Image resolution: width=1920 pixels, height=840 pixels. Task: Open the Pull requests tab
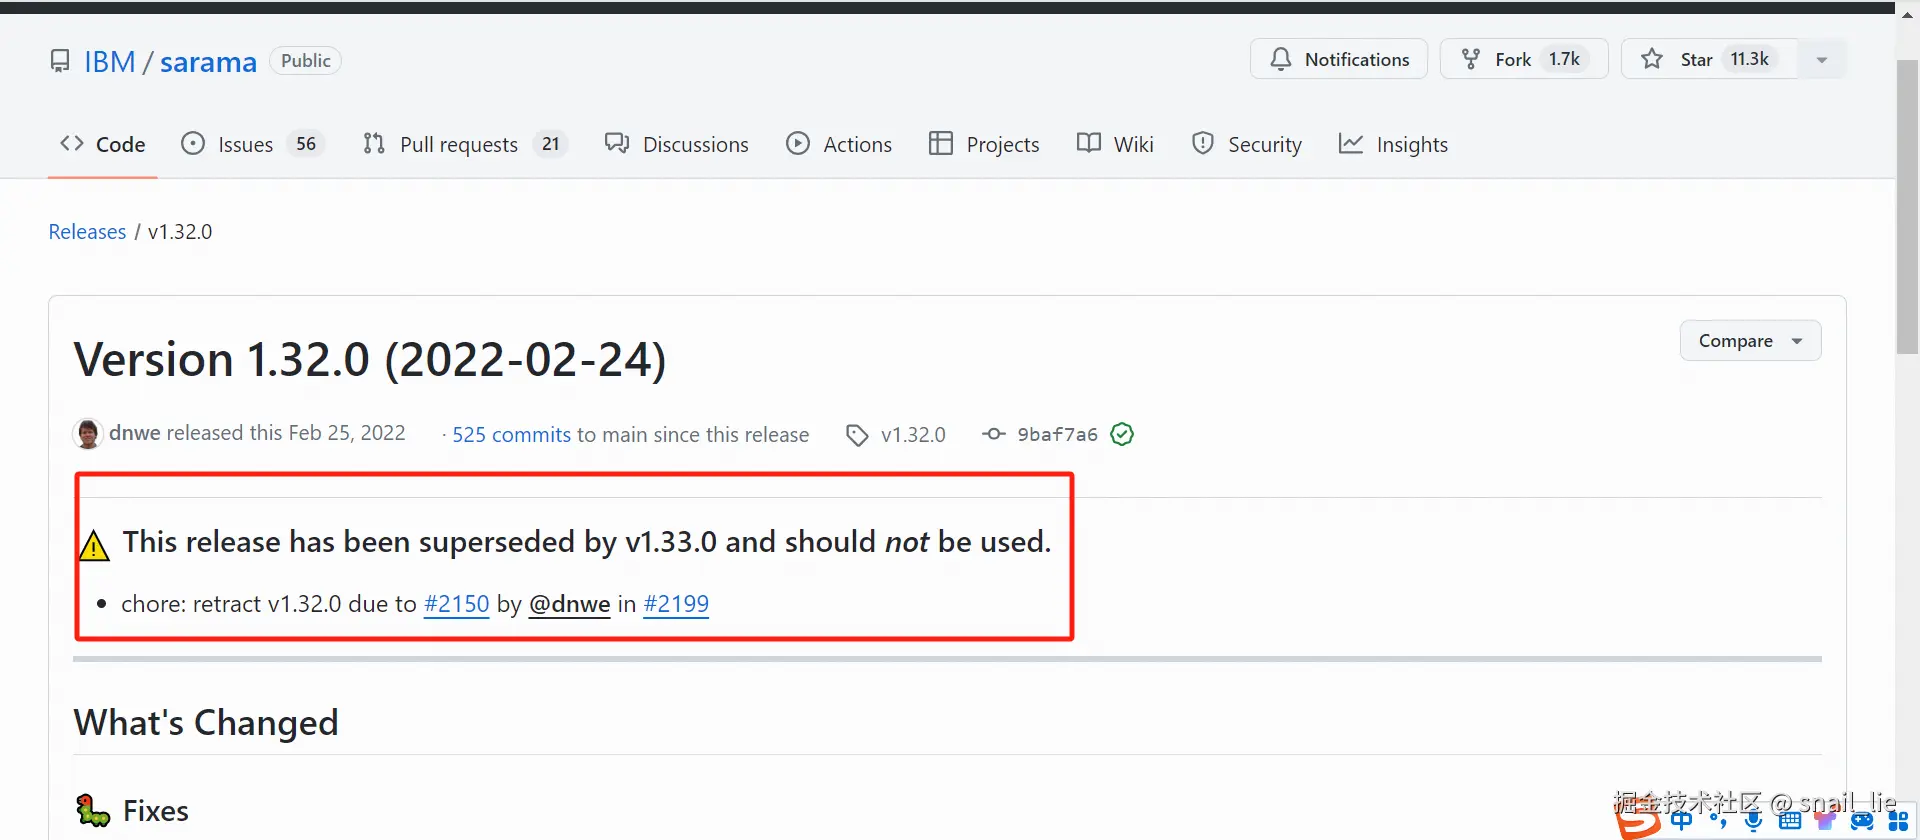point(465,144)
